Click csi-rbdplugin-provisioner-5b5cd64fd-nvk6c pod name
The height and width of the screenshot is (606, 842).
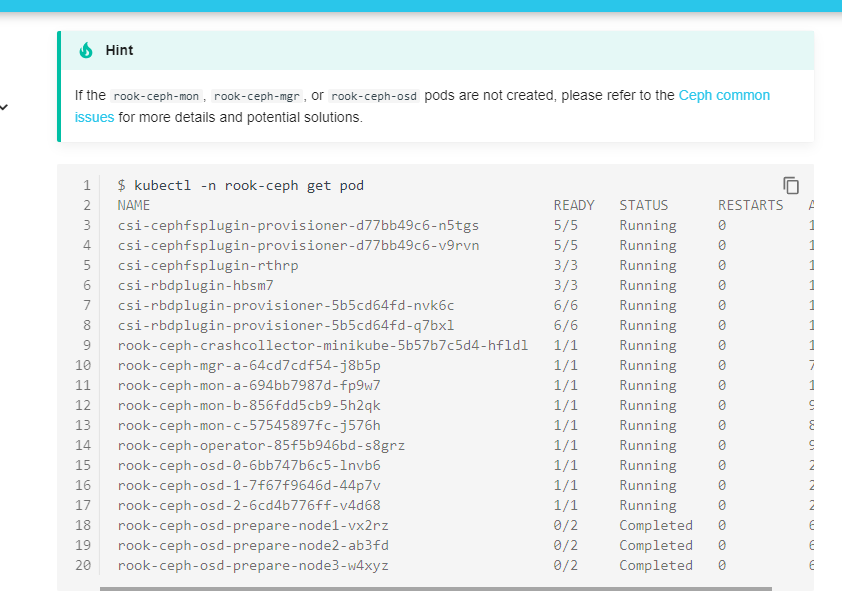click(286, 305)
